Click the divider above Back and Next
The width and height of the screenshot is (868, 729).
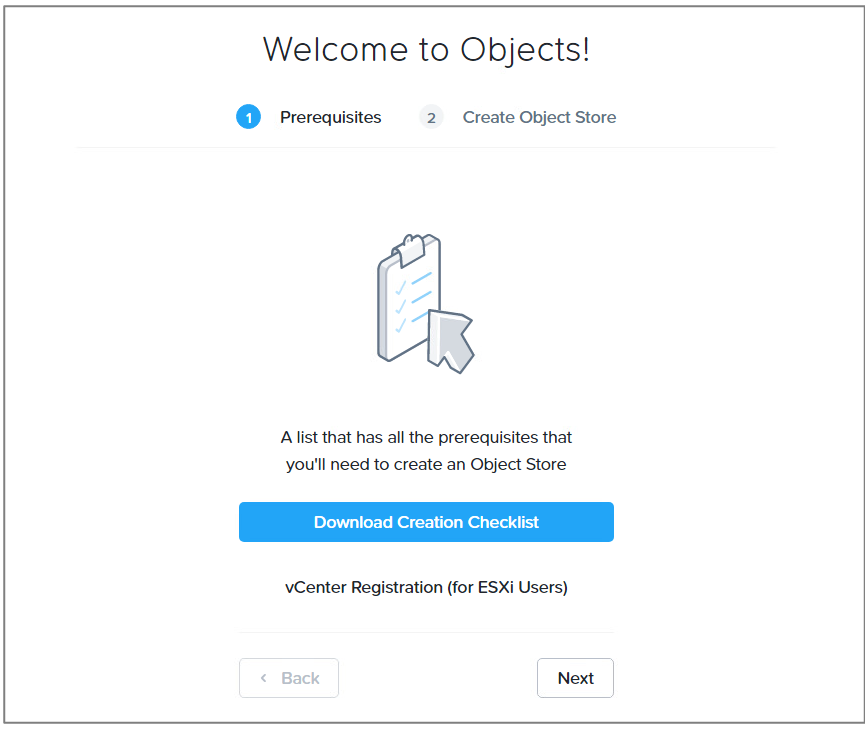click(426, 633)
